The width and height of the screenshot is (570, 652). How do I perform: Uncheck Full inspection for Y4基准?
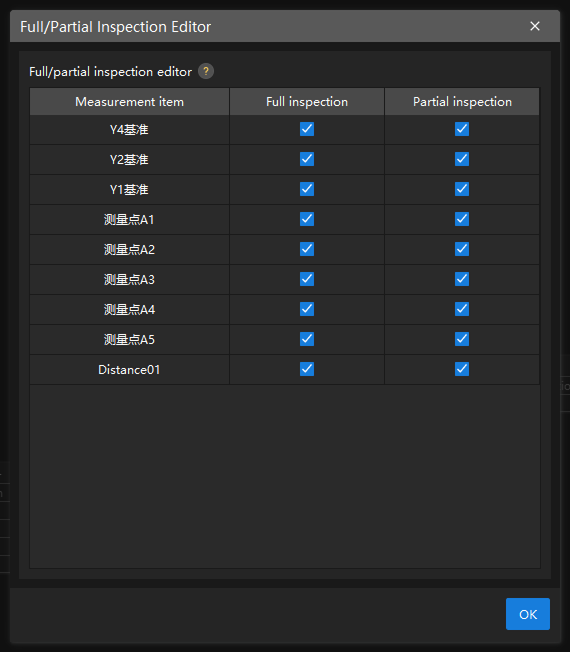307,129
